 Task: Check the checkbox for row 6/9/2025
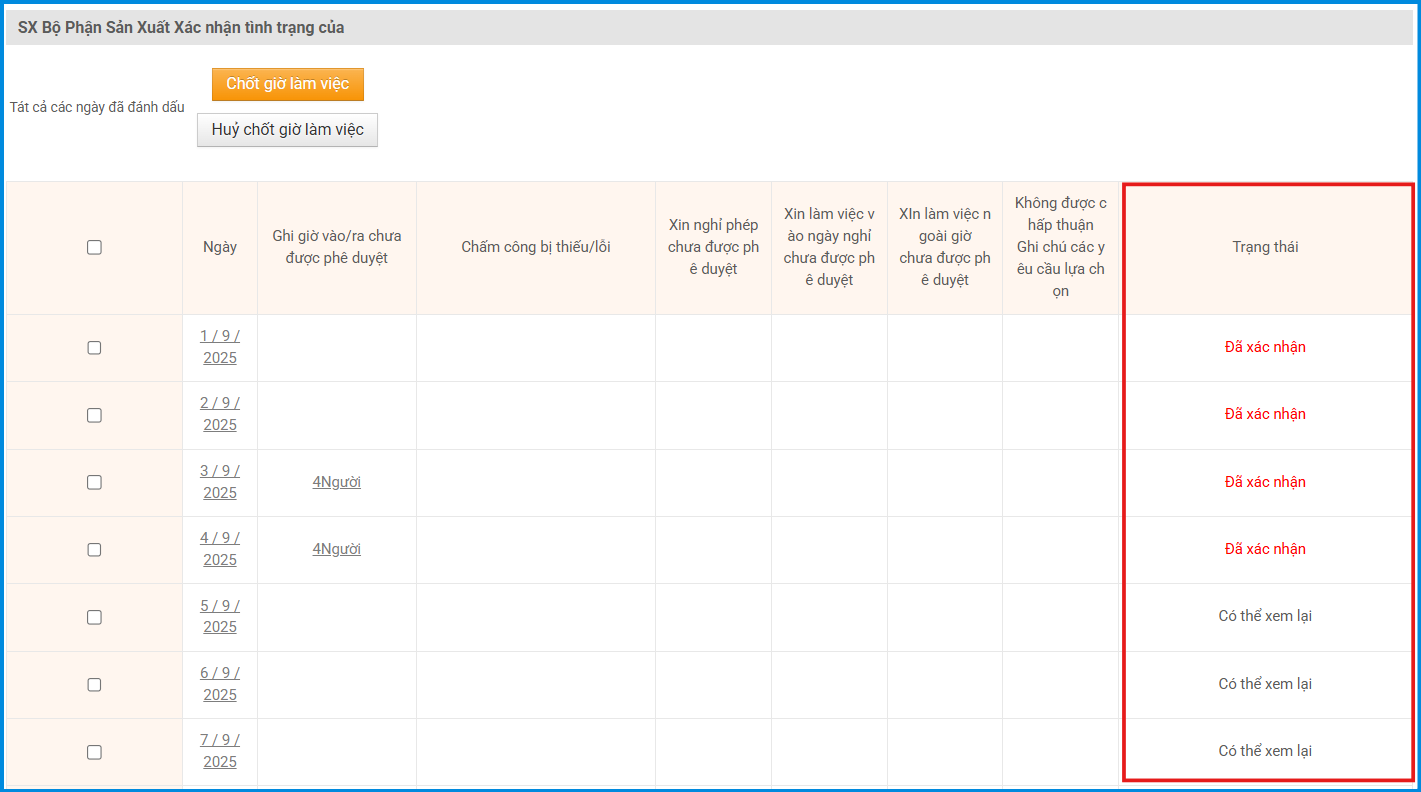click(x=94, y=684)
